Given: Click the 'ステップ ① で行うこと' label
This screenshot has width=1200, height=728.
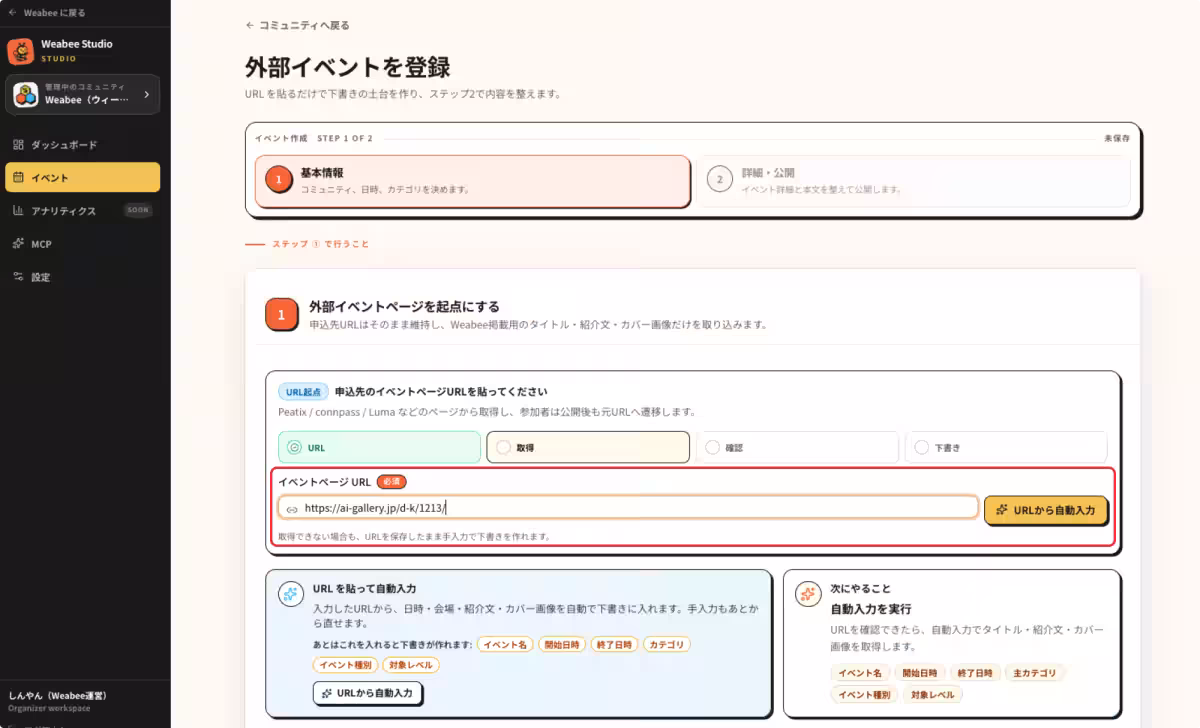Looking at the screenshot, I should click(320, 244).
